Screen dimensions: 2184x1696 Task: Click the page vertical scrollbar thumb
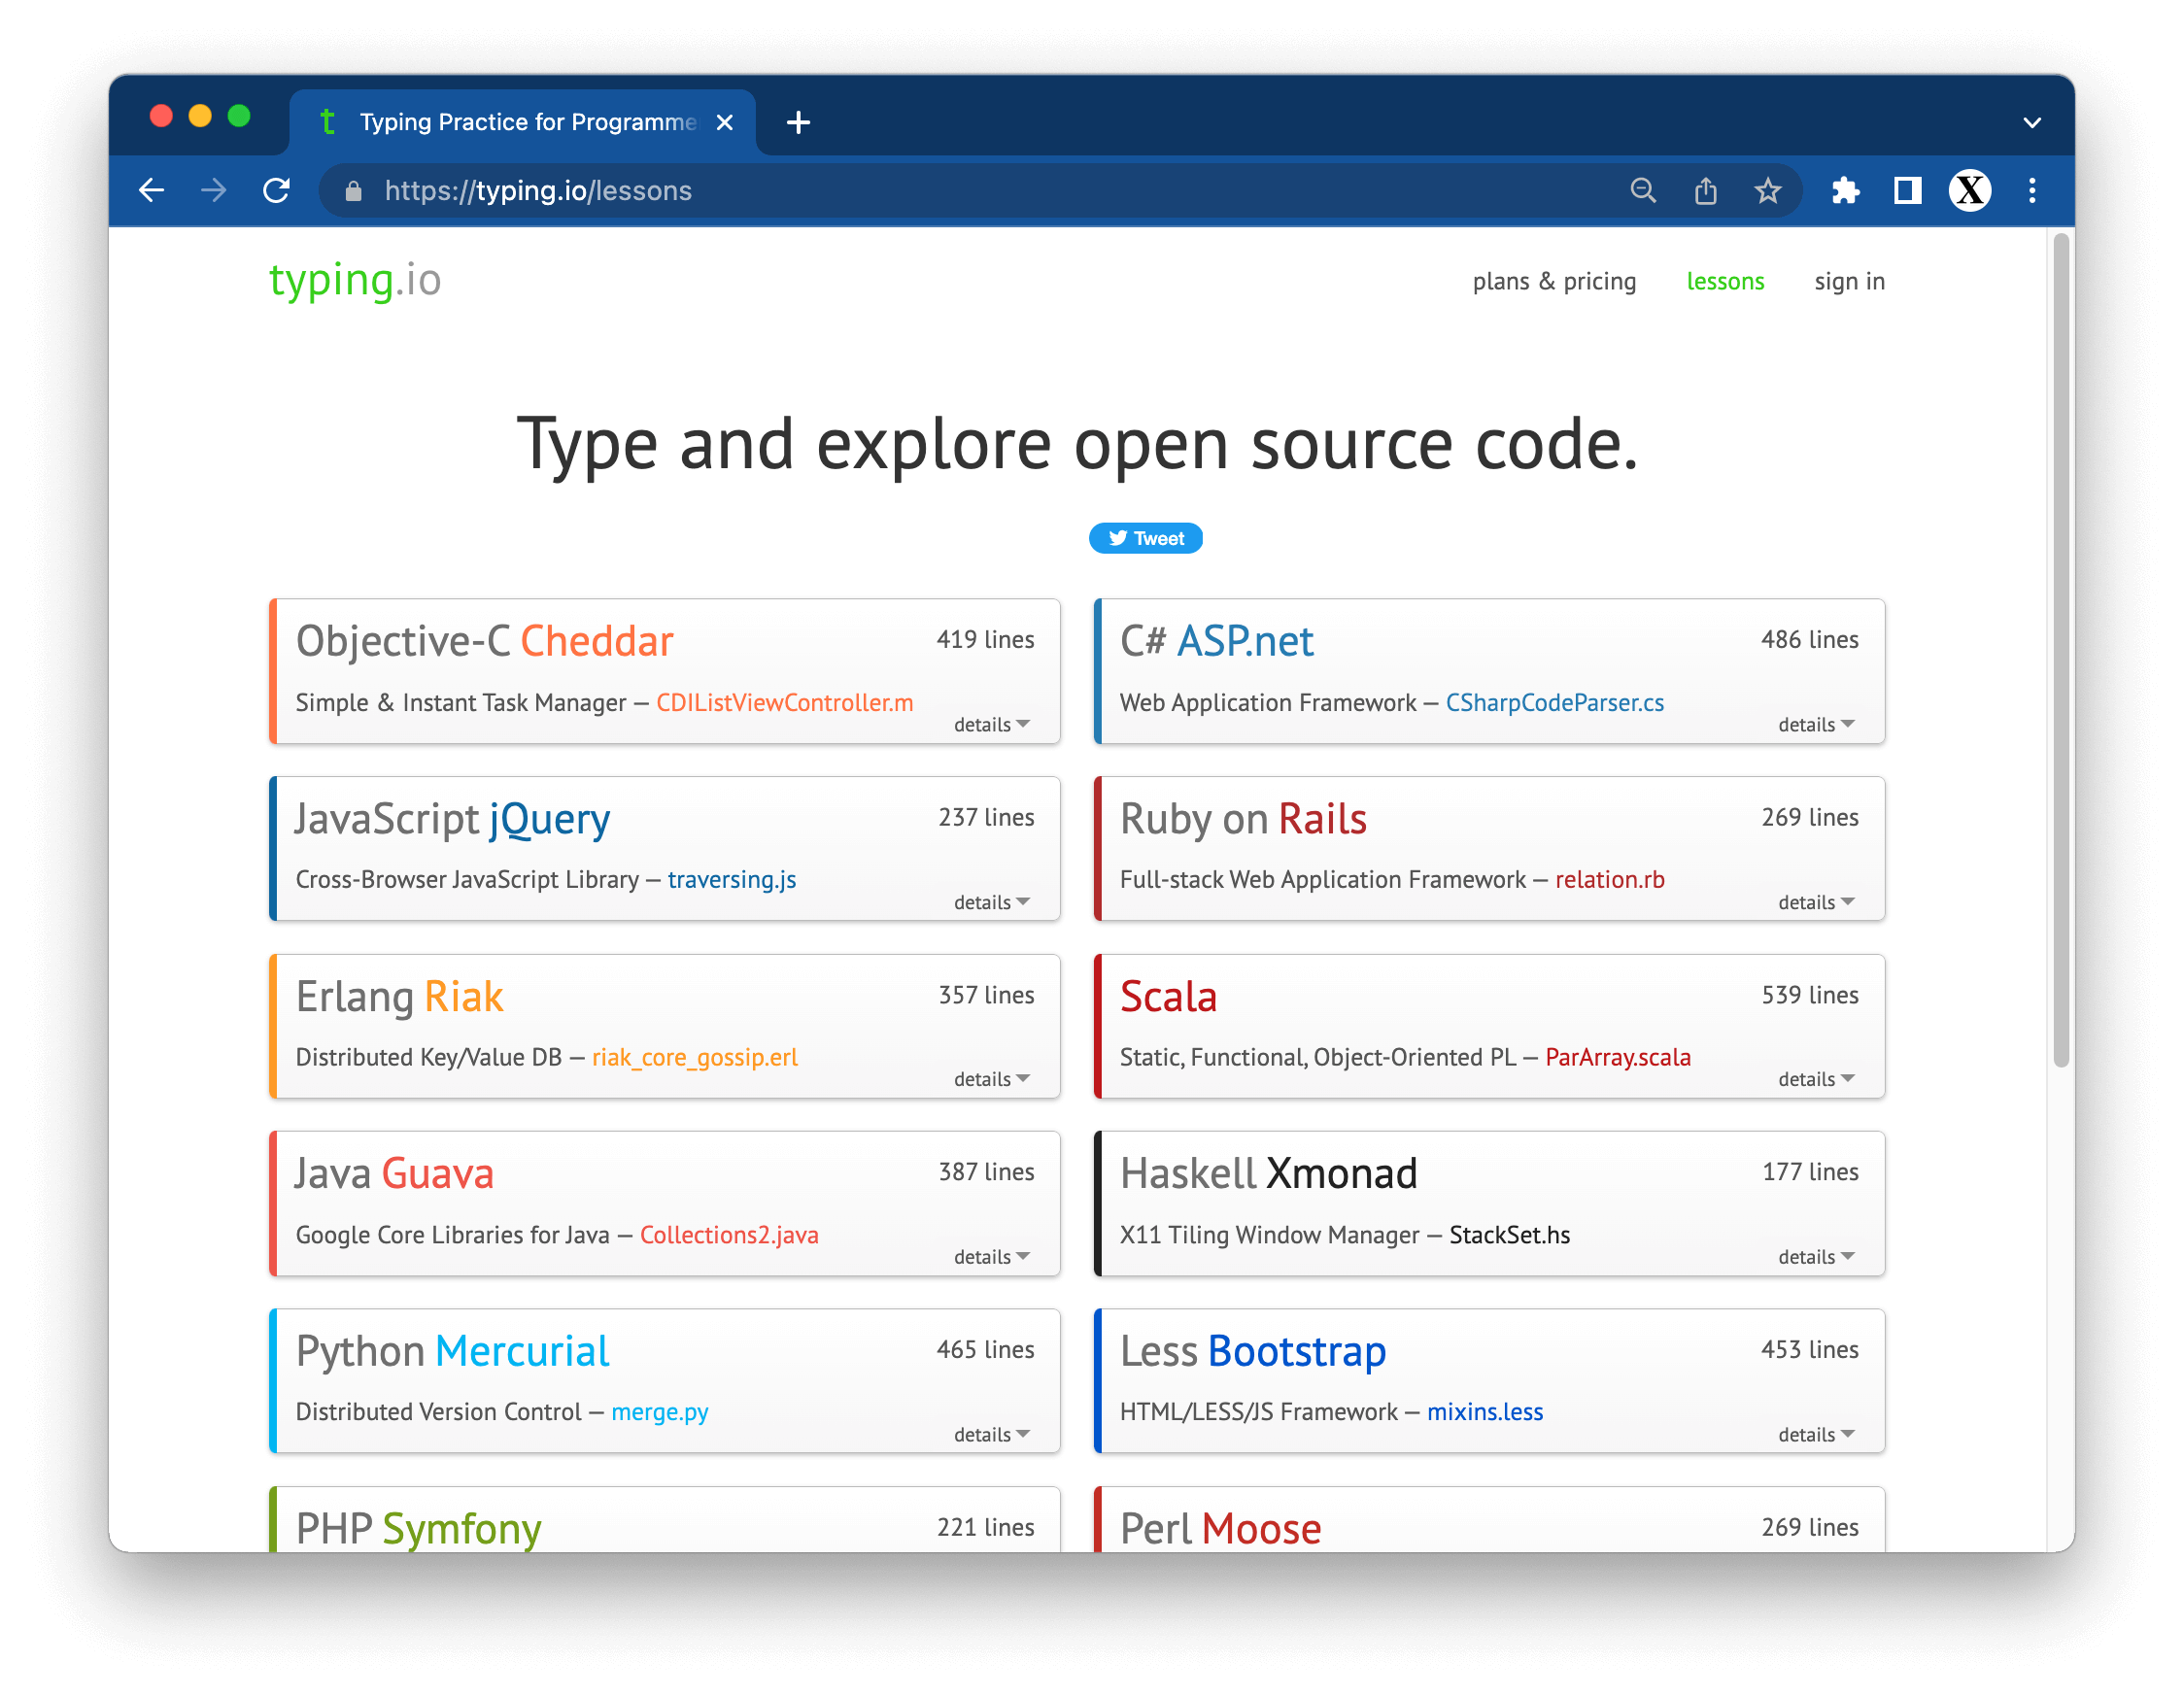pos(2060,650)
